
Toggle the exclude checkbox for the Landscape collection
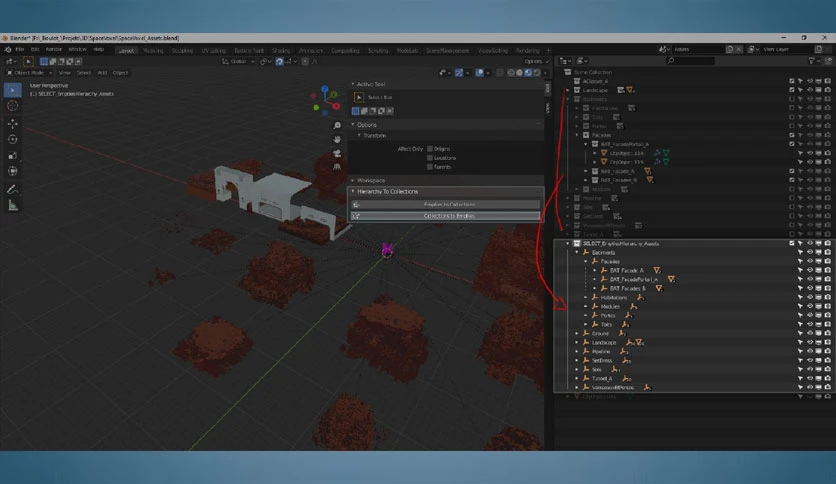point(792,90)
